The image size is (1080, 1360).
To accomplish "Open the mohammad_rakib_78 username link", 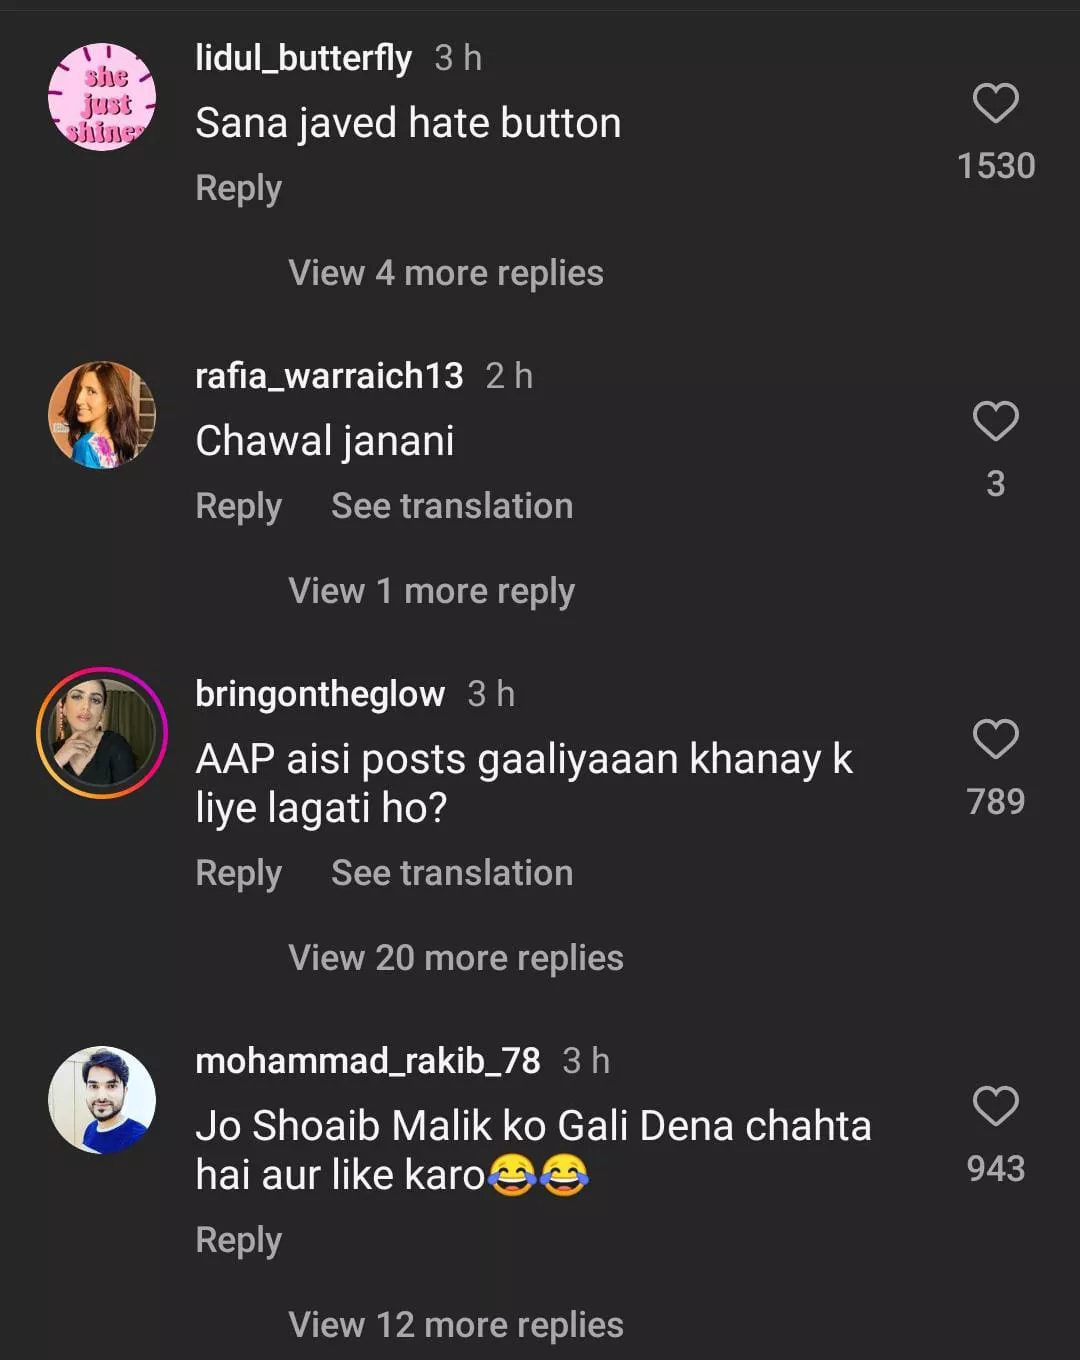I will click(367, 1060).
